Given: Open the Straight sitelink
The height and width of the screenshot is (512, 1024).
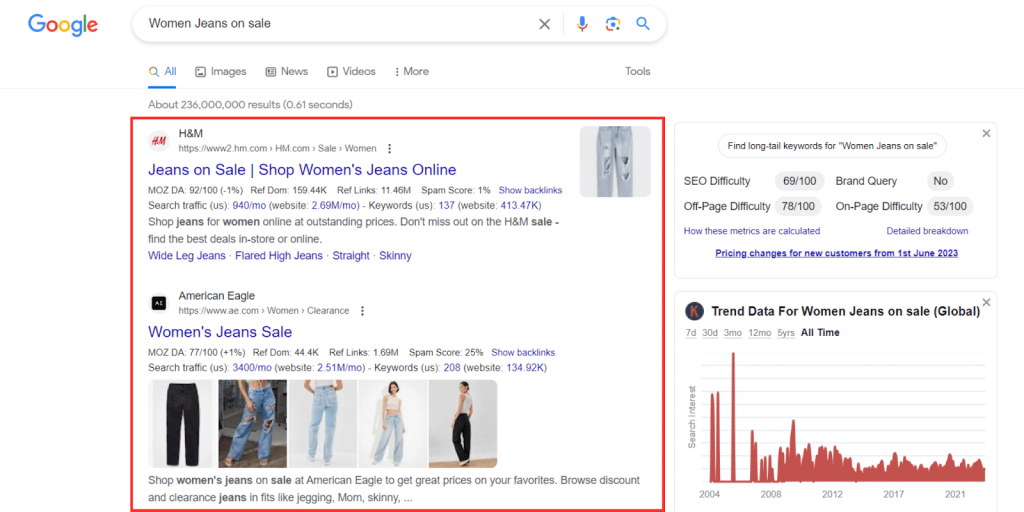Looking at the screenshot, I should [351, 256].
